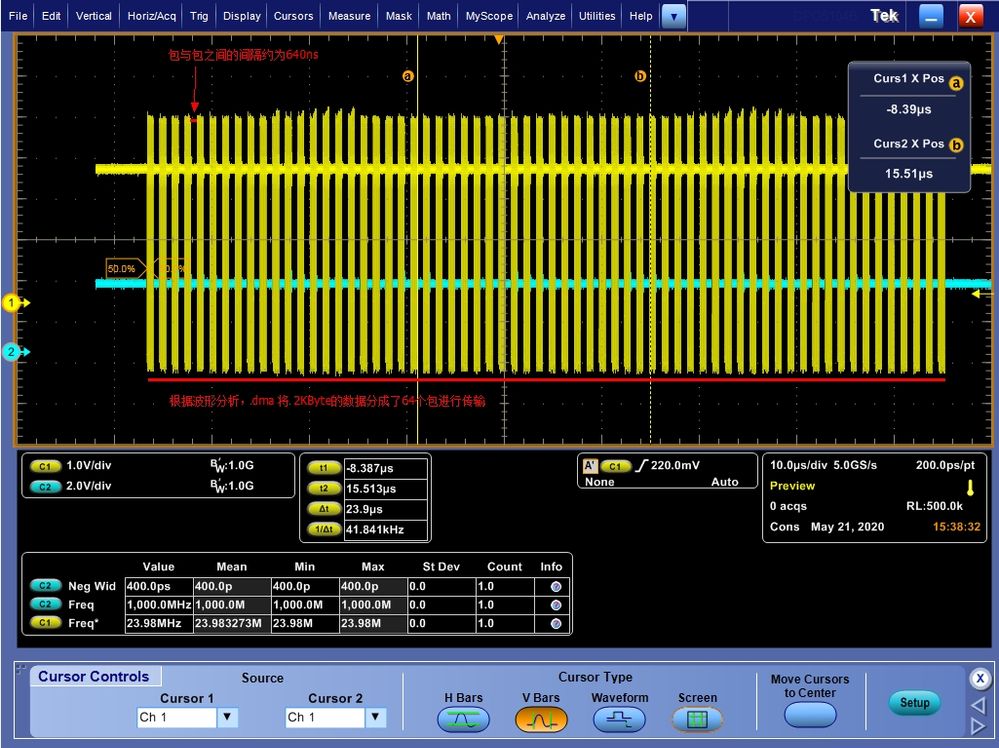
Task: Open the Utilities menu
Action: point(597,16)
